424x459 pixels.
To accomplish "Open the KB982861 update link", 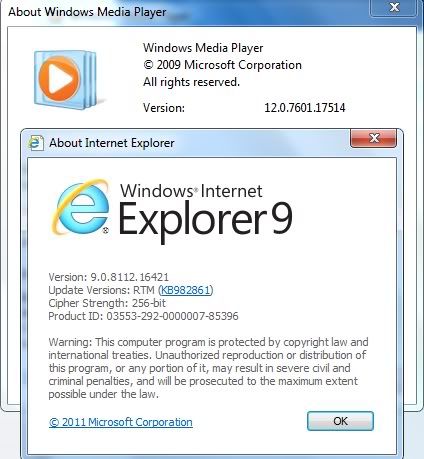I will click(x=186, y=290).
